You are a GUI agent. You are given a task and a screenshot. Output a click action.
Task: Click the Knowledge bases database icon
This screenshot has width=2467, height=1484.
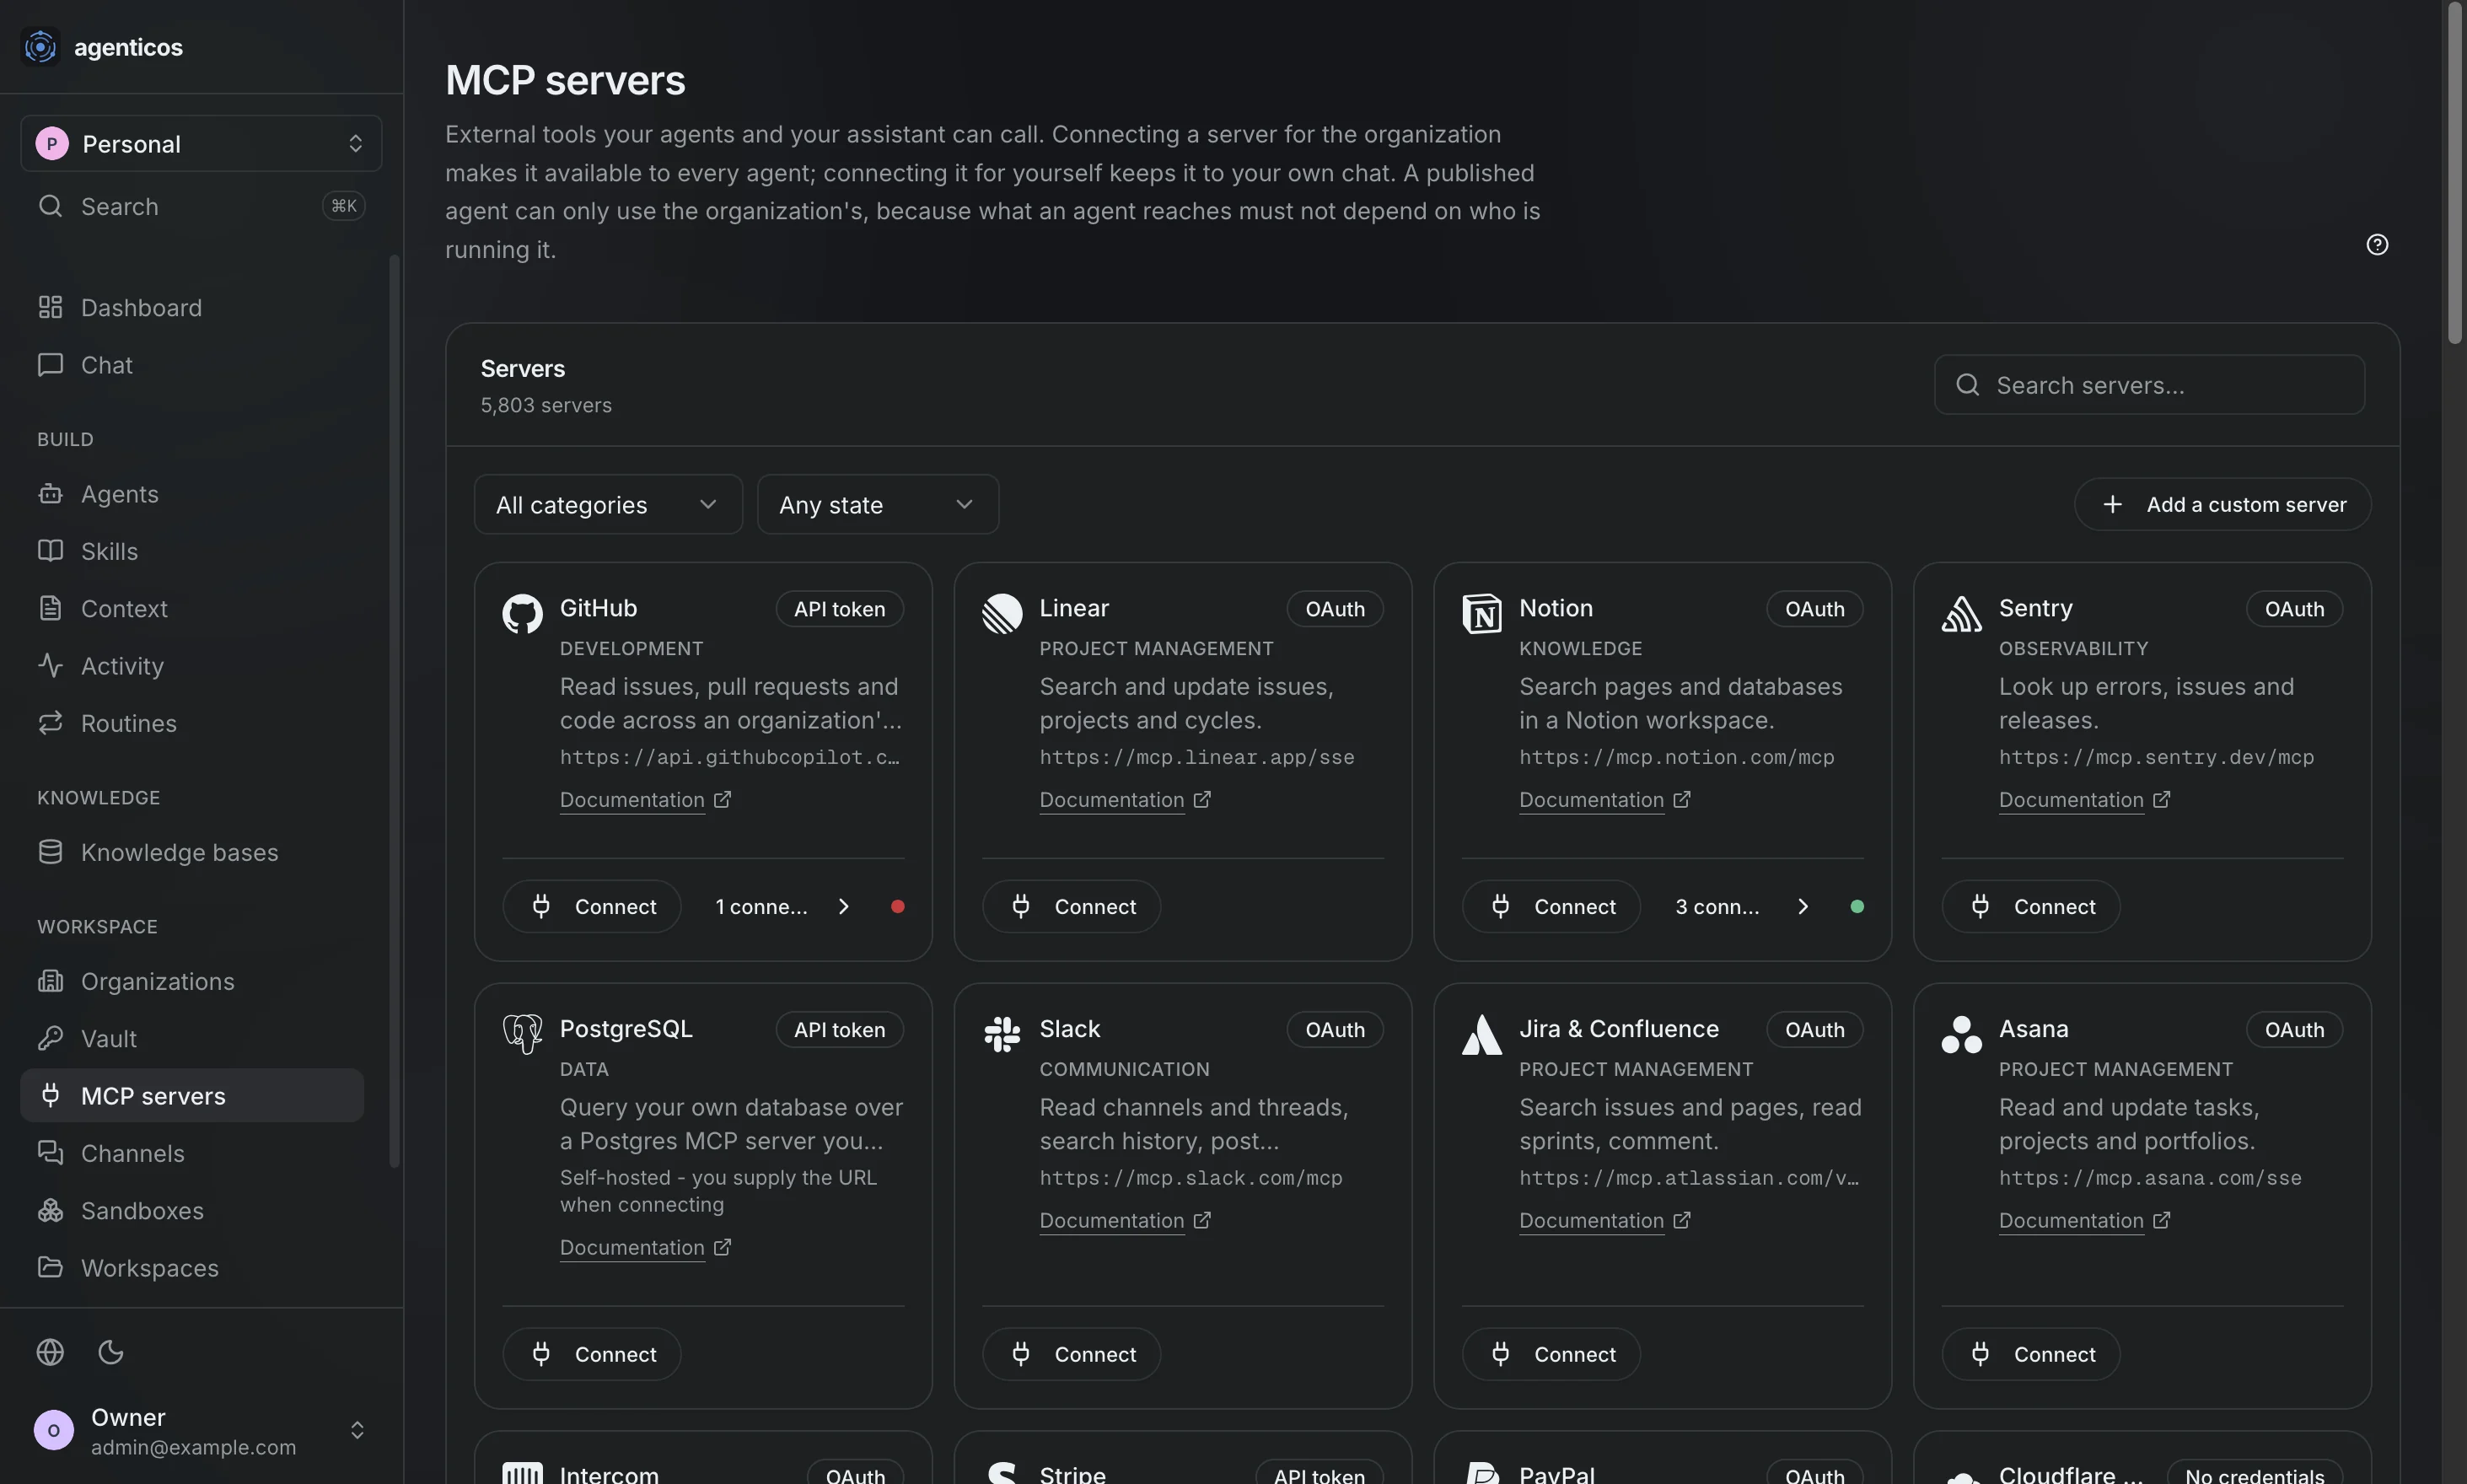(50, 852)
